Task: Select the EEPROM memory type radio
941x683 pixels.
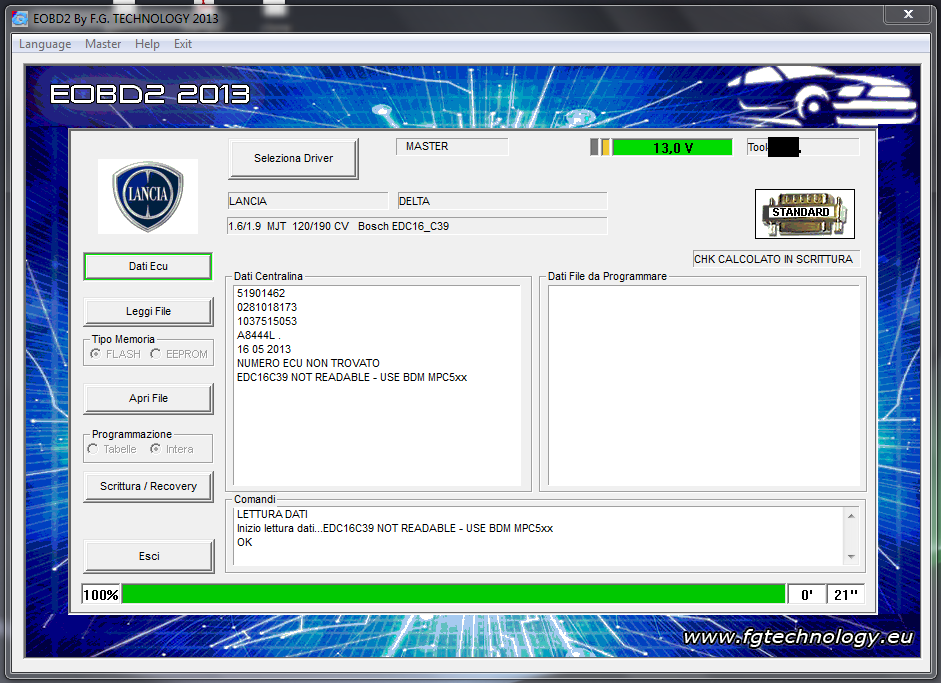Action: pyautogui.click(x=179, y=354)
